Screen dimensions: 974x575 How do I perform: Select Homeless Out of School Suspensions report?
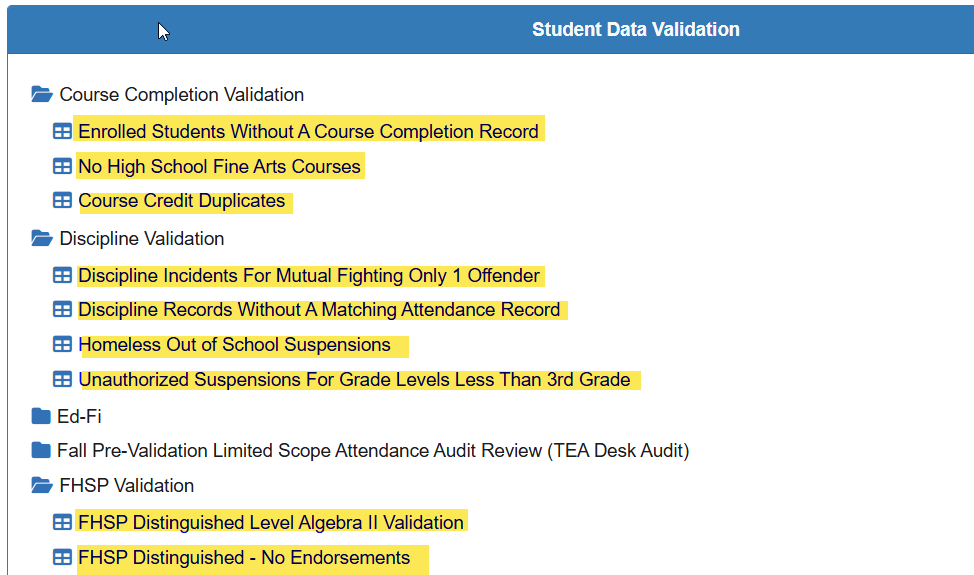pyautogui.click(x=234, y=344)
